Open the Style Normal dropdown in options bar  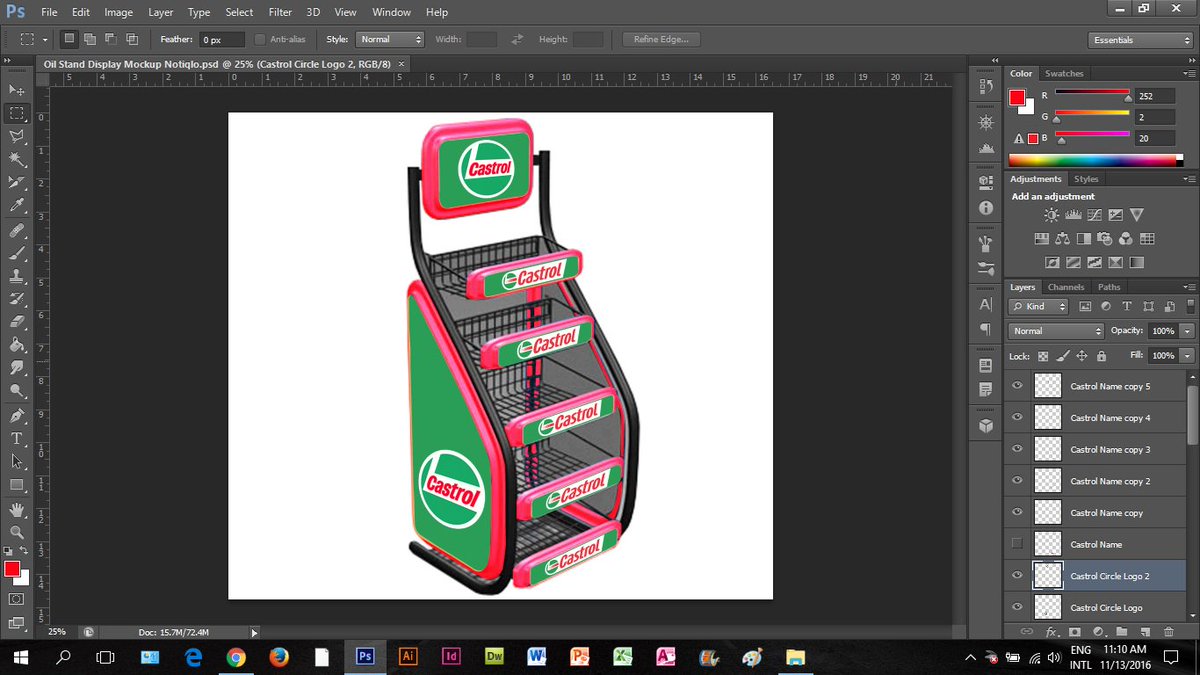point(390,39)
